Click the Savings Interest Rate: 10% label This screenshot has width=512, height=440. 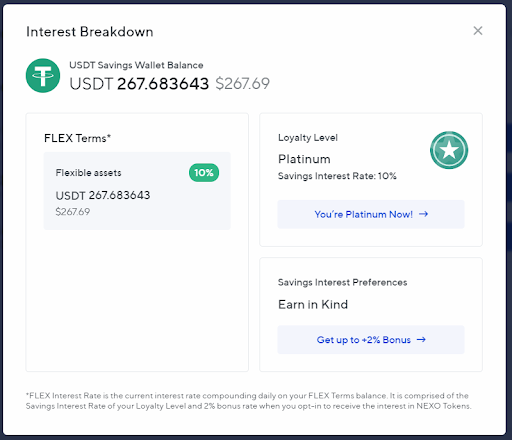tap(337, 176)
